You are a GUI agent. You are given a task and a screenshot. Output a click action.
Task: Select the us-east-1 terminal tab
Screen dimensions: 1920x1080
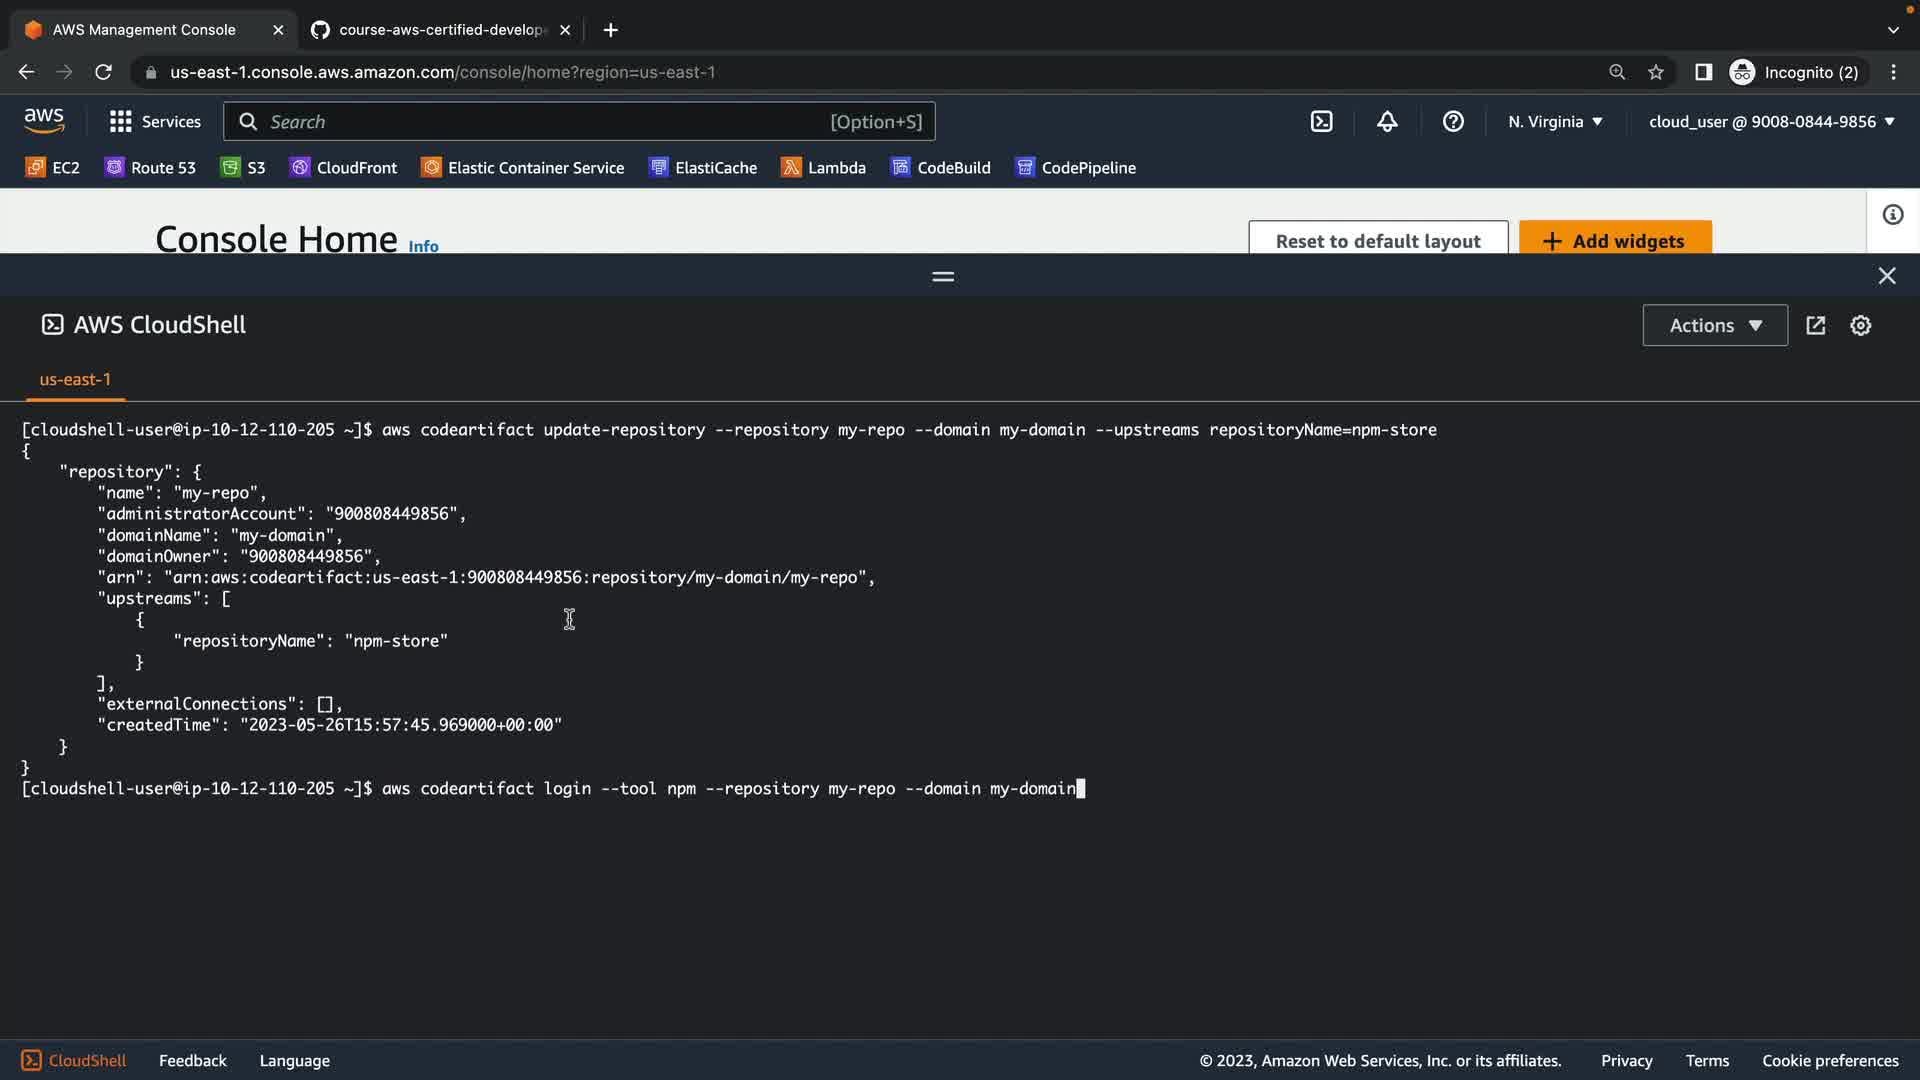(x=75, y=379)
